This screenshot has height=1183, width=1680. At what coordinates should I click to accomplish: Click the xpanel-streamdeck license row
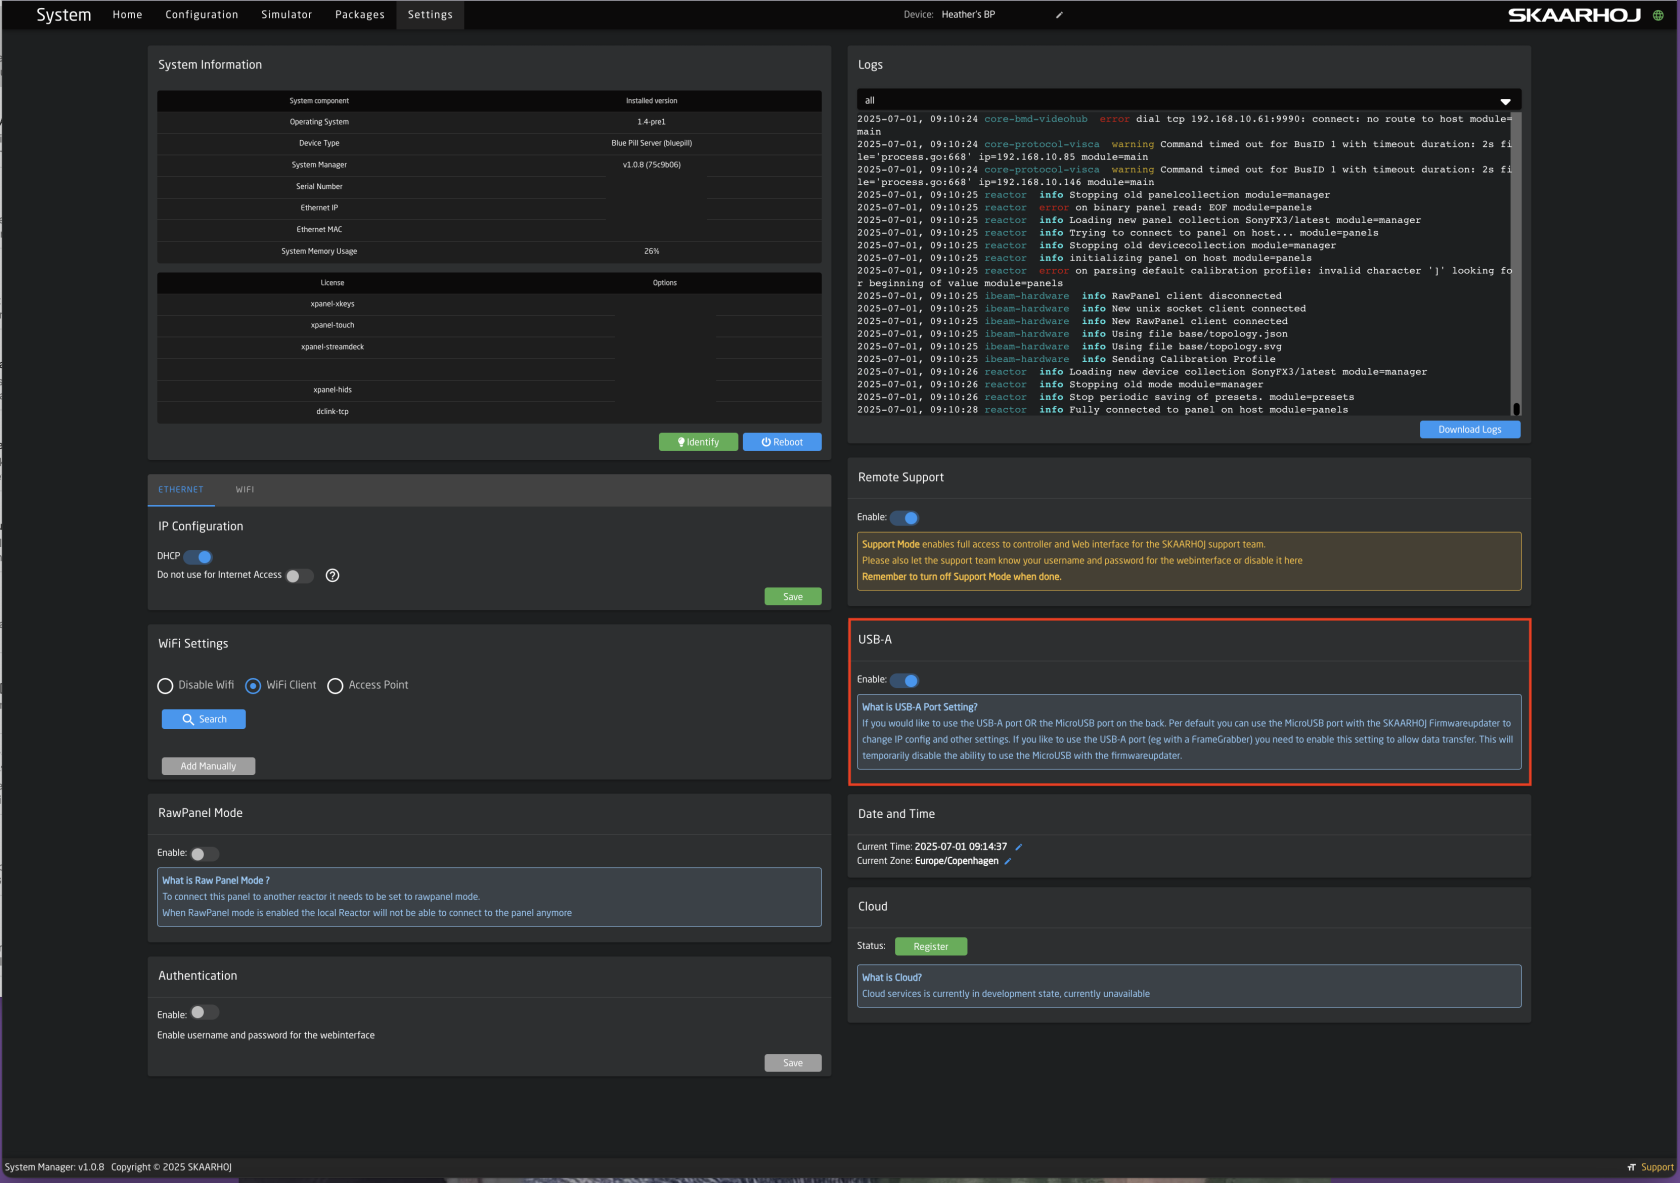click(489, 347)
